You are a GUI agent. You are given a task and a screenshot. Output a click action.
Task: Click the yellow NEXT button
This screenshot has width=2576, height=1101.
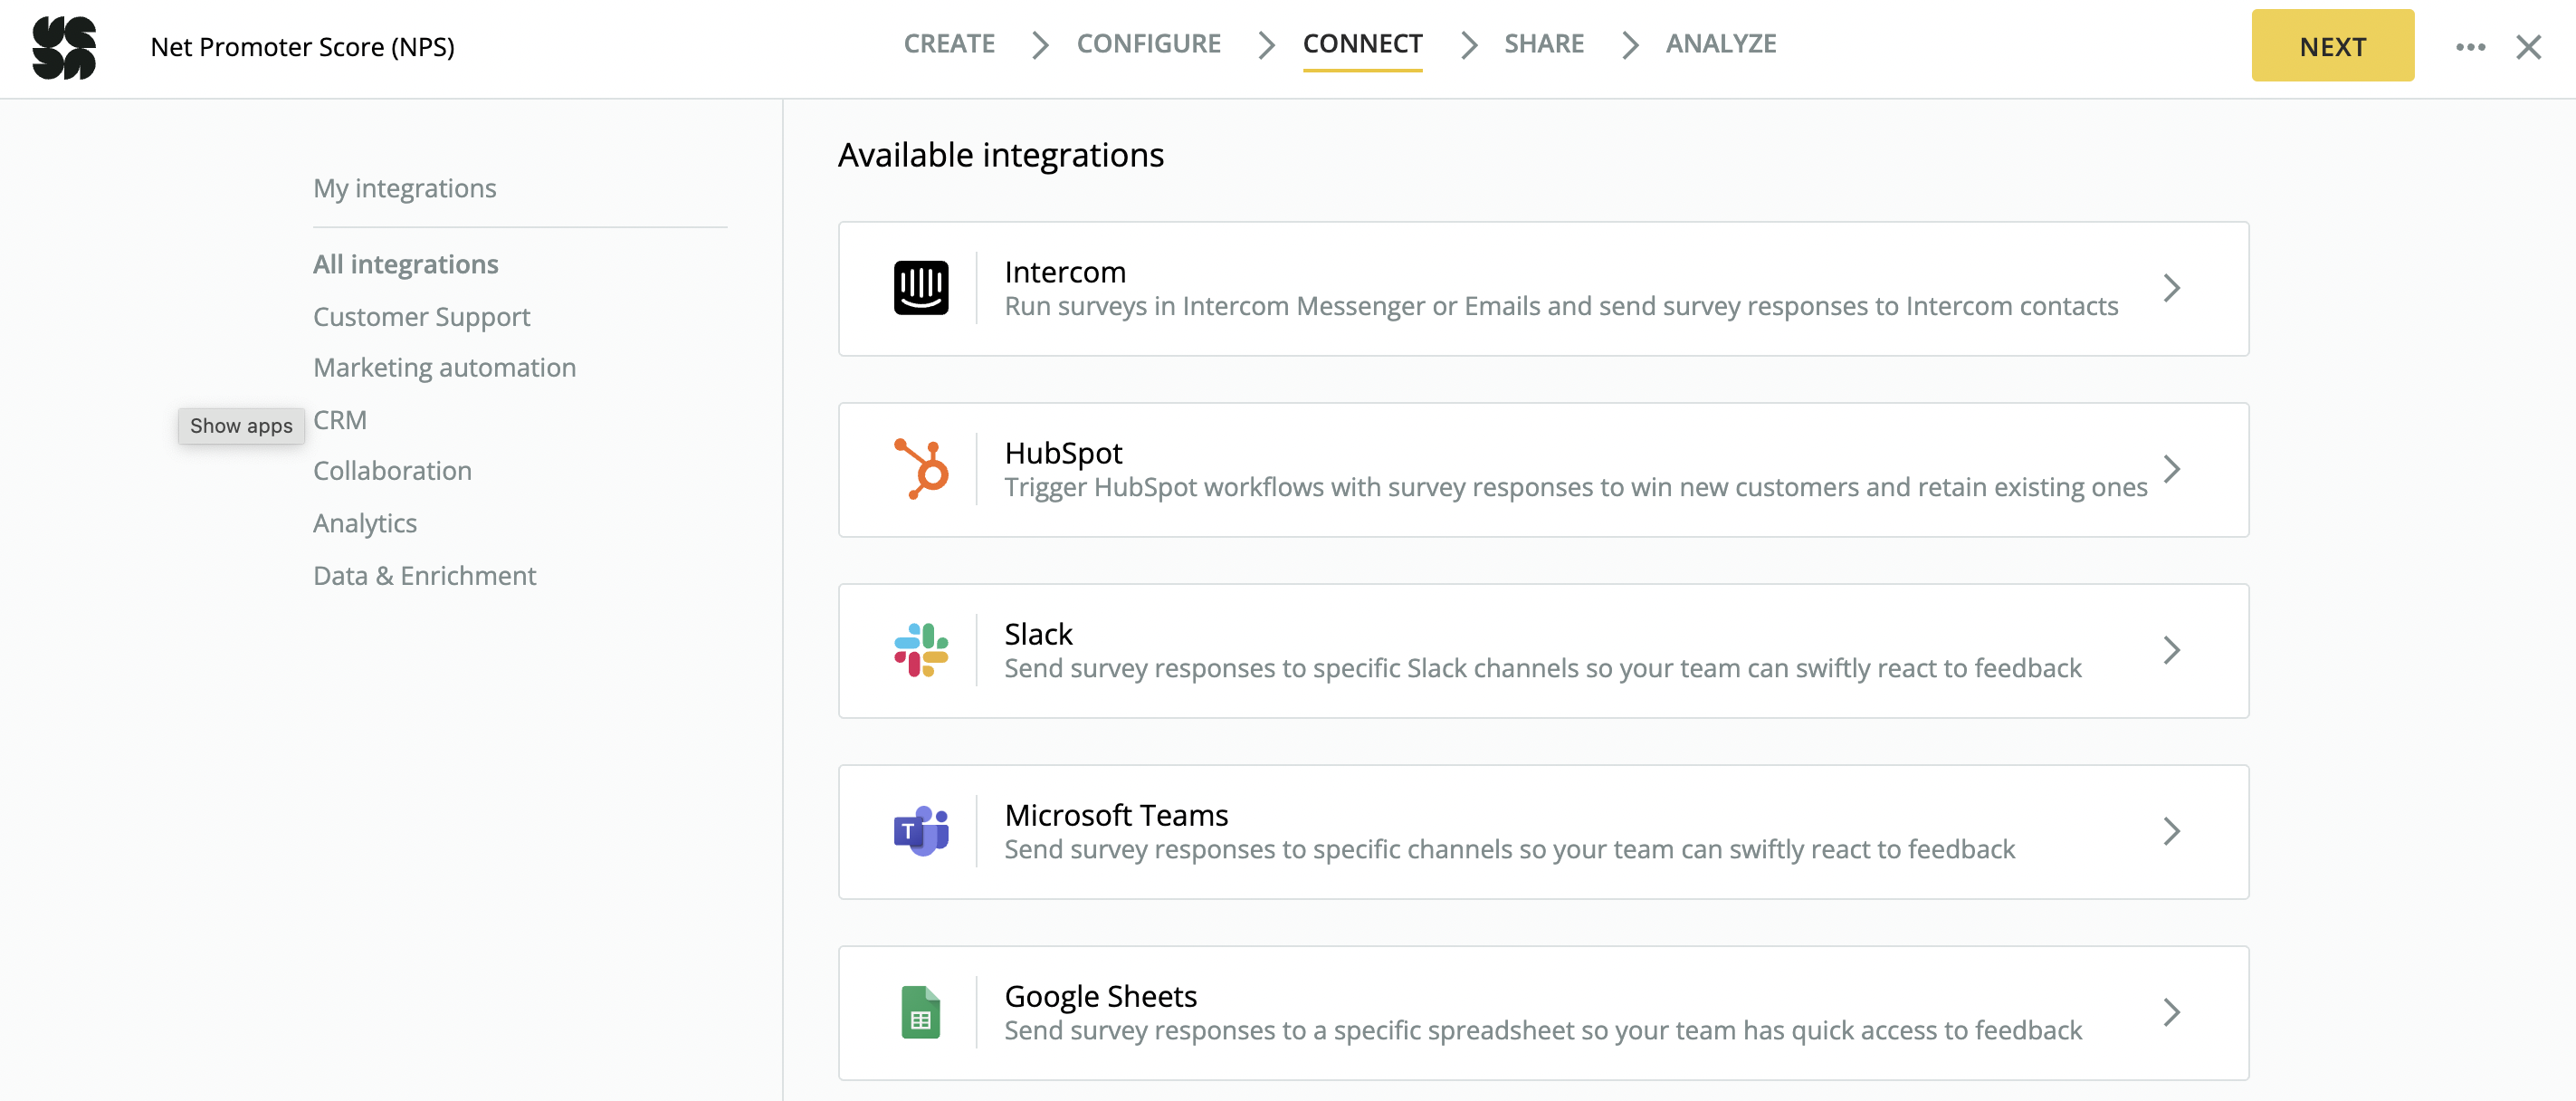[x=2332, y=46]
